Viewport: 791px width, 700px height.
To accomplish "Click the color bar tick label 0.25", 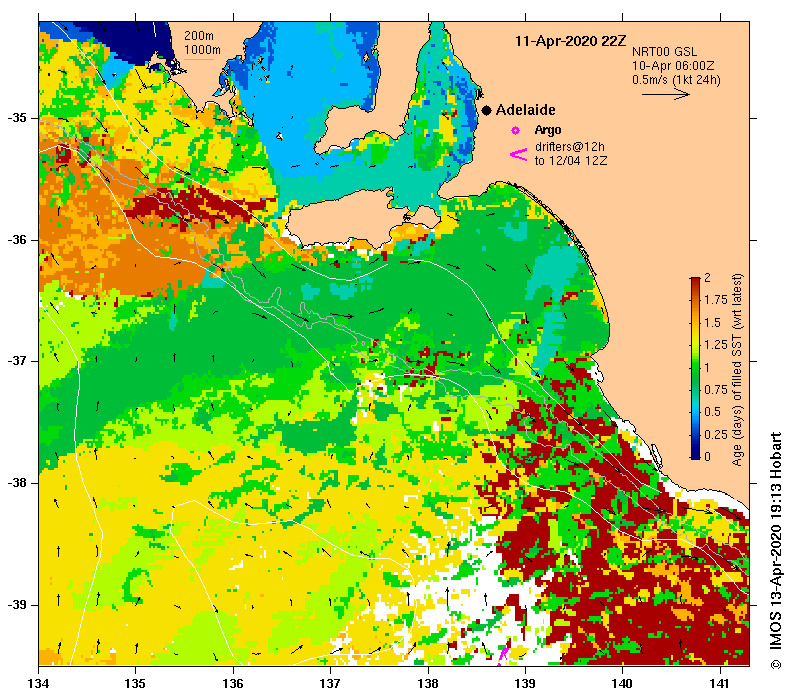I will 716,434.
